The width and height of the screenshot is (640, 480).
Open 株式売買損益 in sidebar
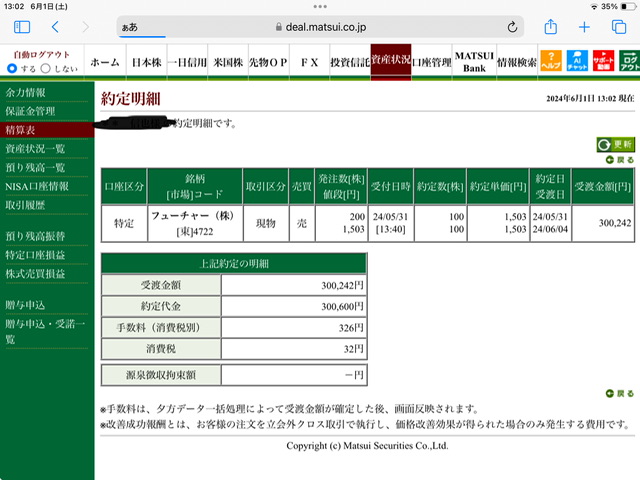(35, 274)
